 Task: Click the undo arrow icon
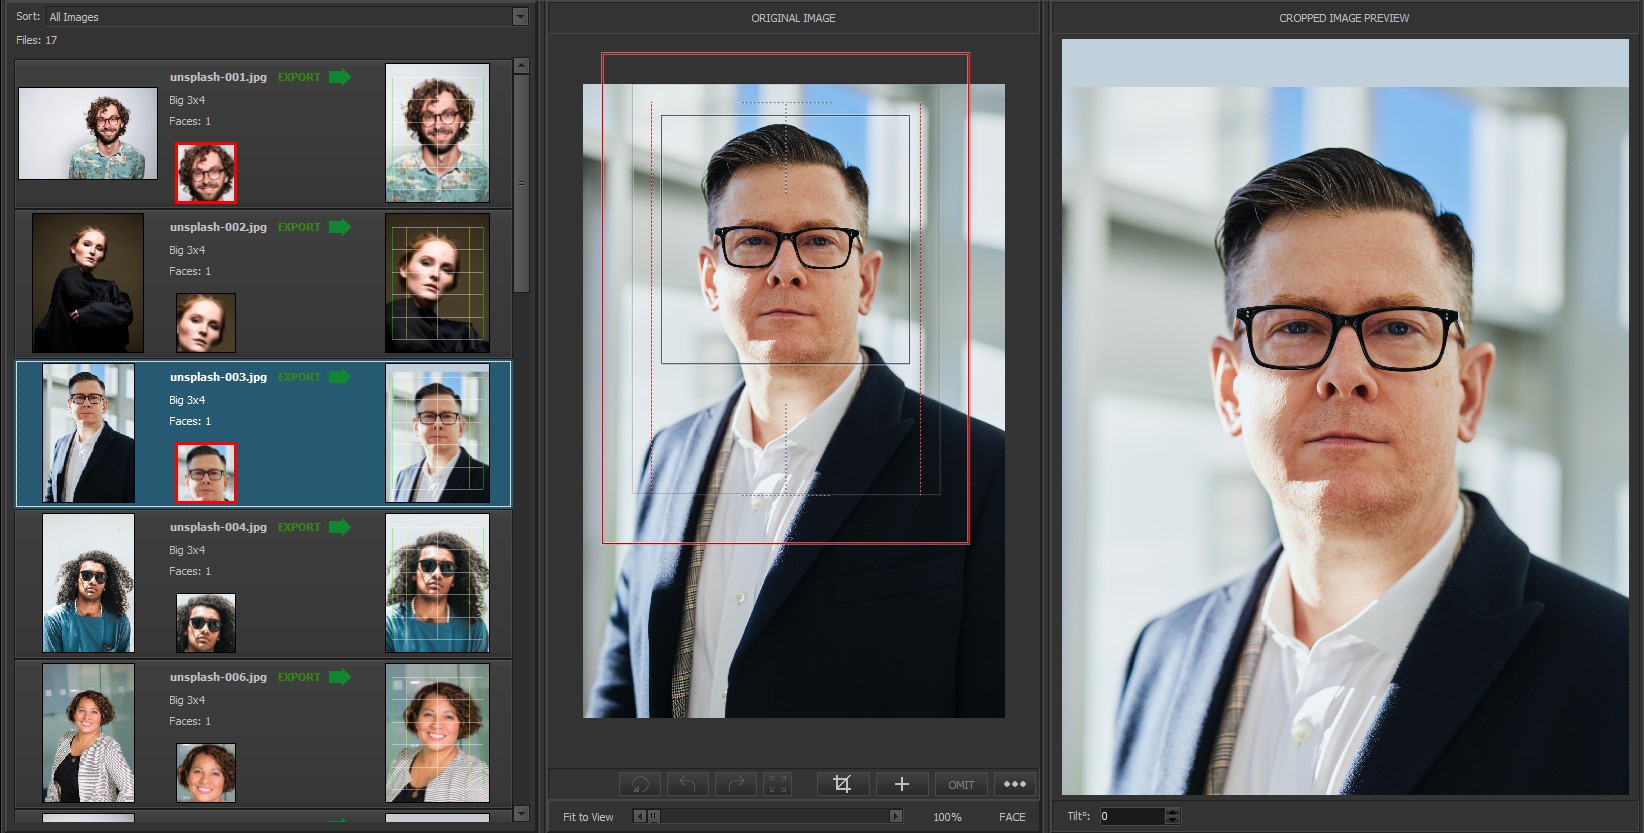pyautogui.click(x=687, y=784)
